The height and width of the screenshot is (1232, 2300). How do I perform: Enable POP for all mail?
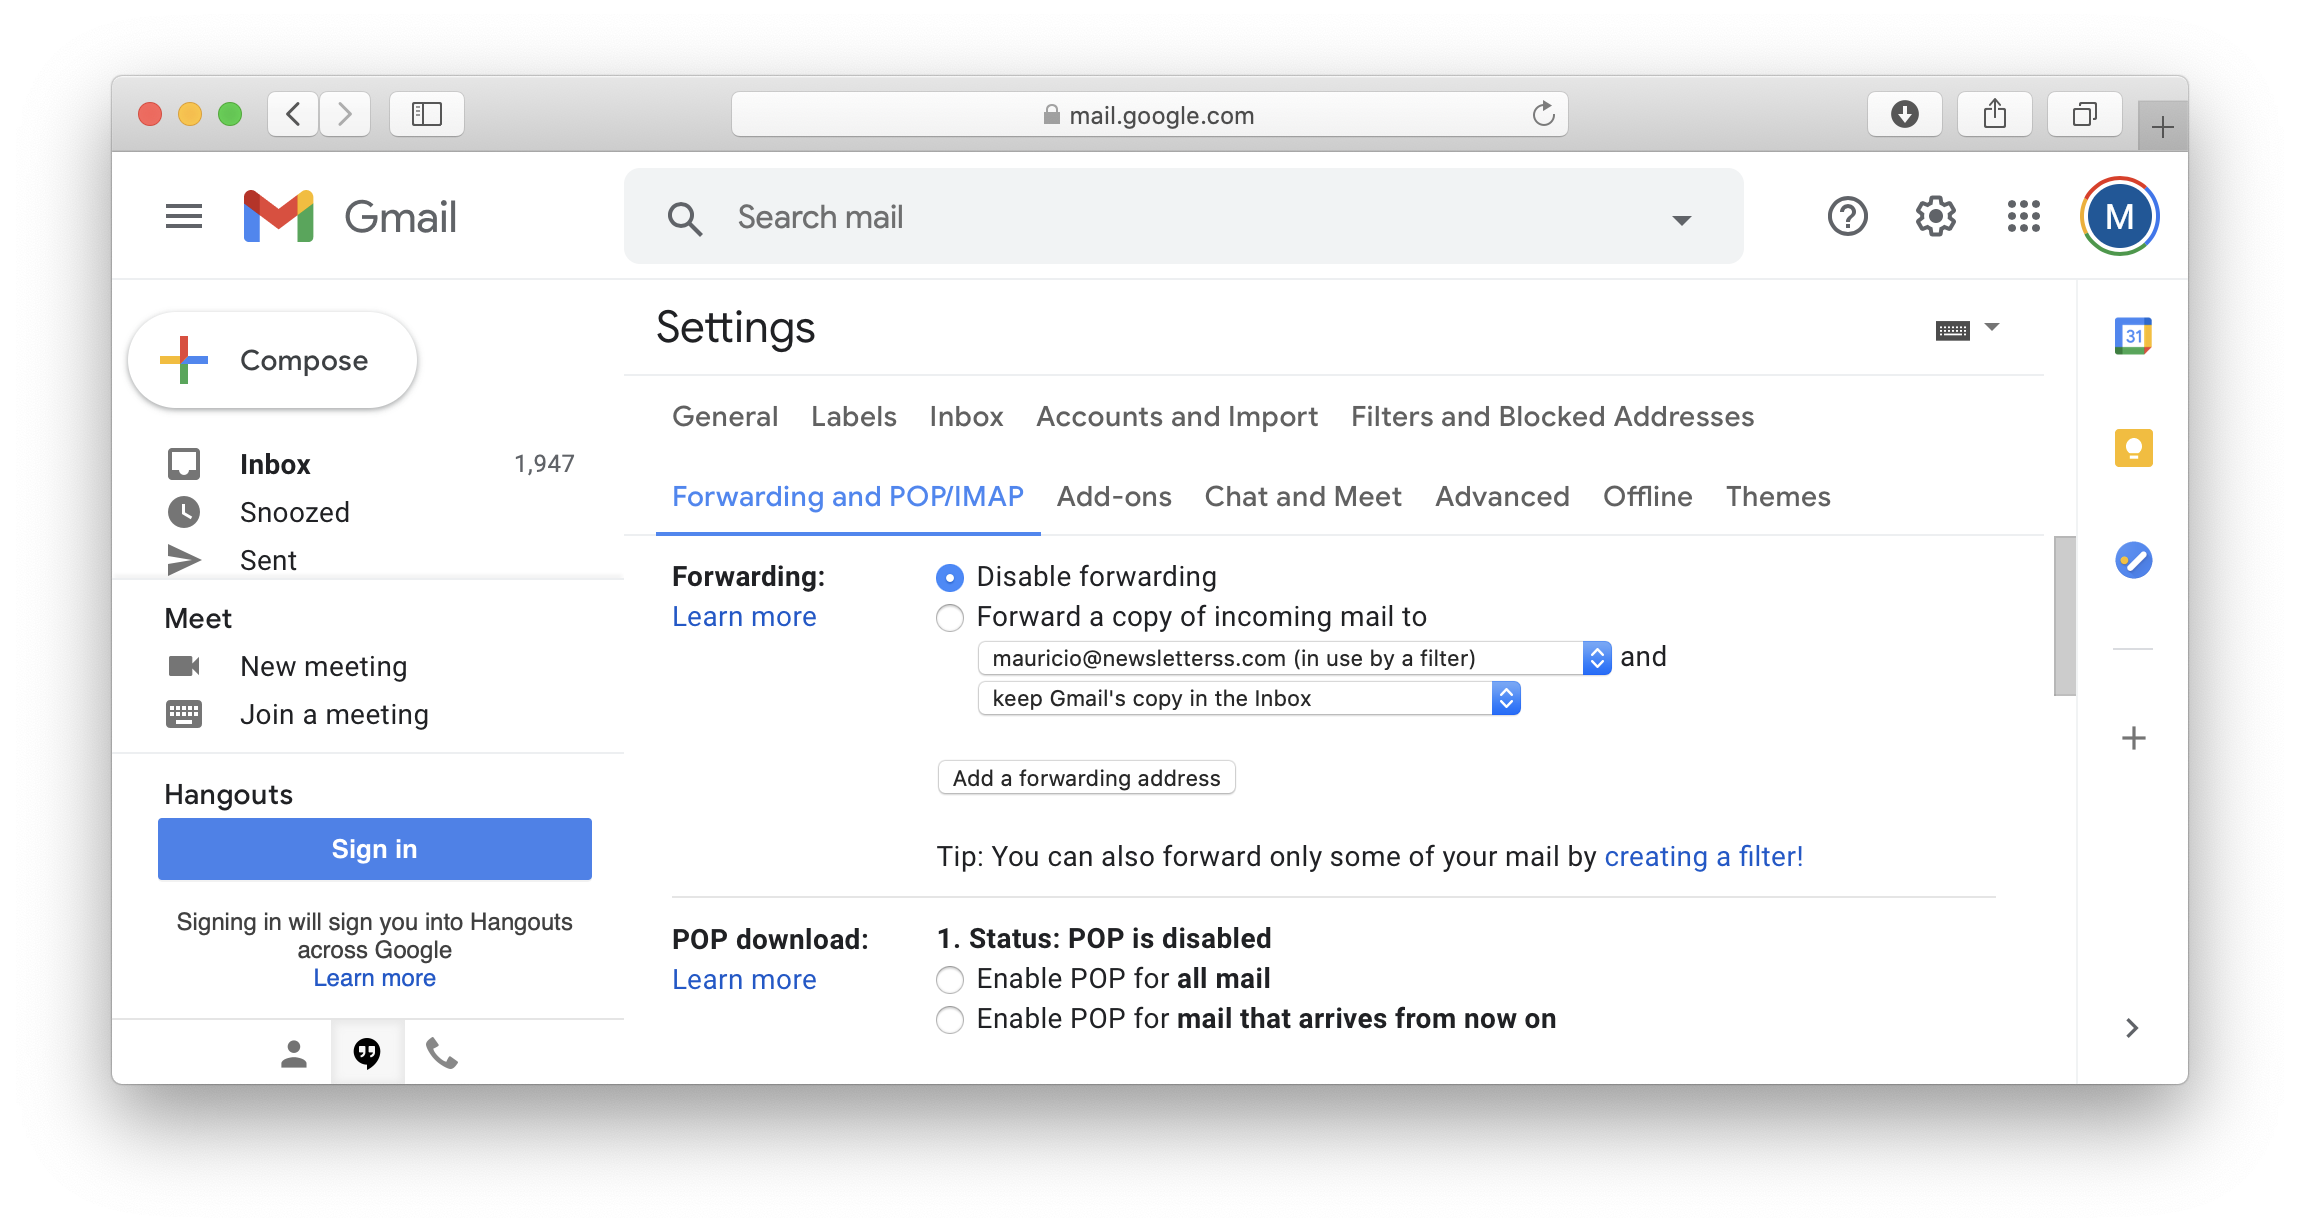tap(949, 979)
